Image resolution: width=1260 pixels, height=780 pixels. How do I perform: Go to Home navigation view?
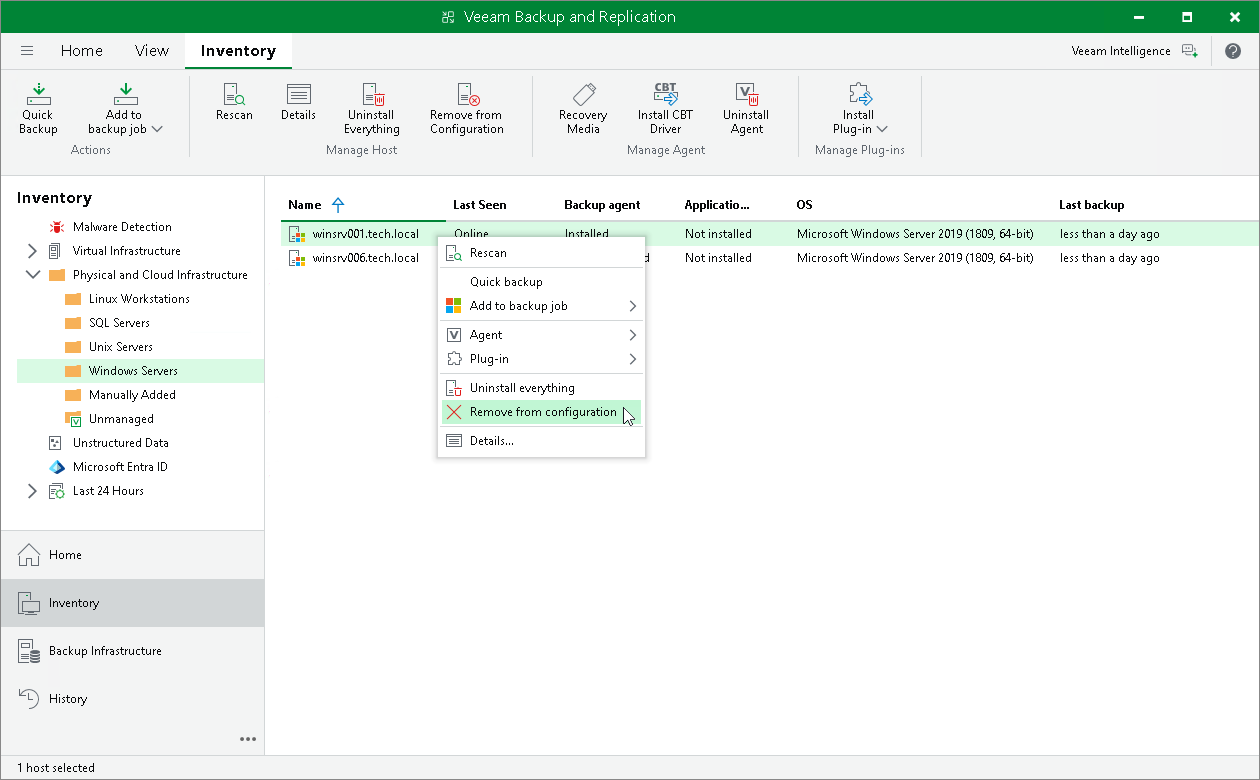tap(132, 555)
